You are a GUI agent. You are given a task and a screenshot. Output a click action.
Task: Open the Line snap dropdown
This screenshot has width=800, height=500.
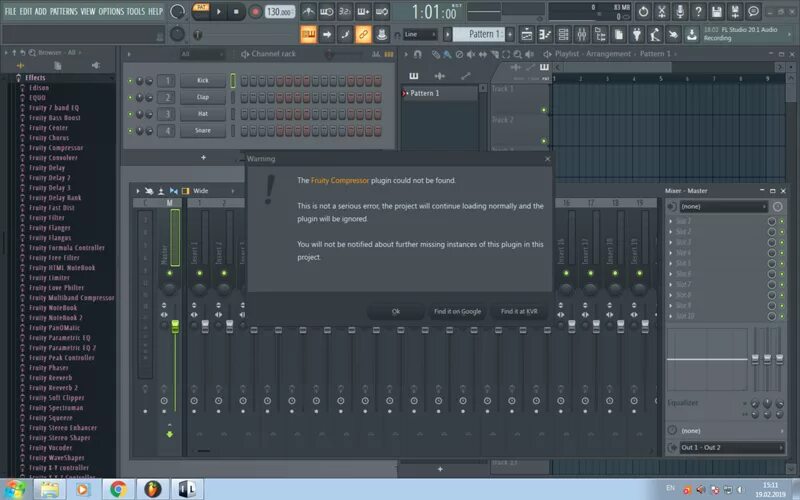(x=420, y=34)
